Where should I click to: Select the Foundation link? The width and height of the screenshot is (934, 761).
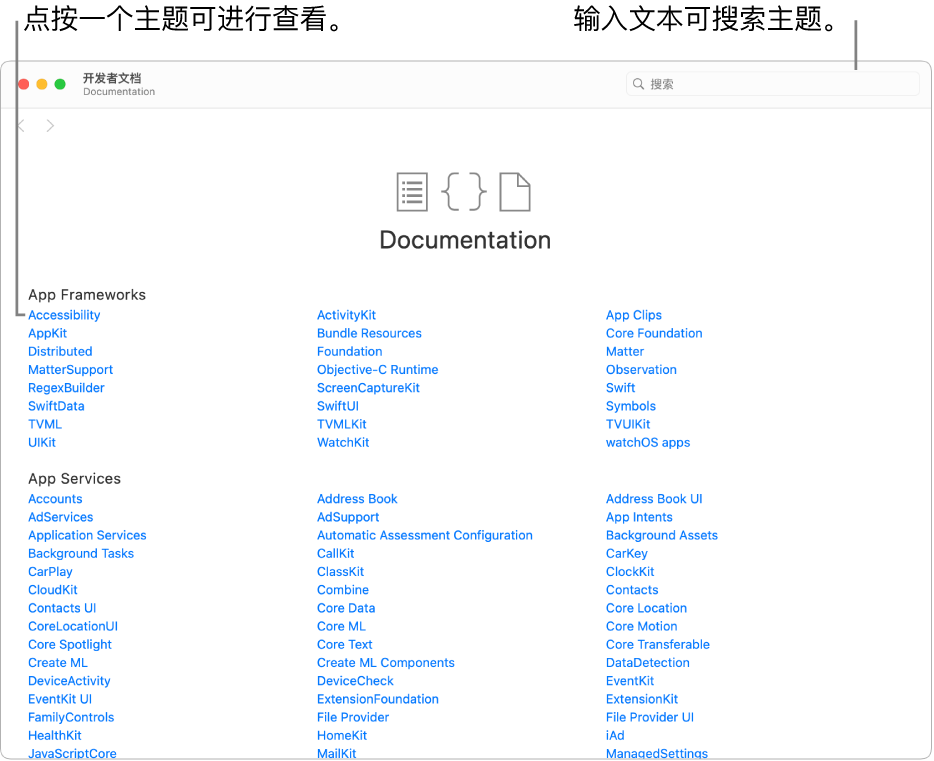(x=350, y=351)
